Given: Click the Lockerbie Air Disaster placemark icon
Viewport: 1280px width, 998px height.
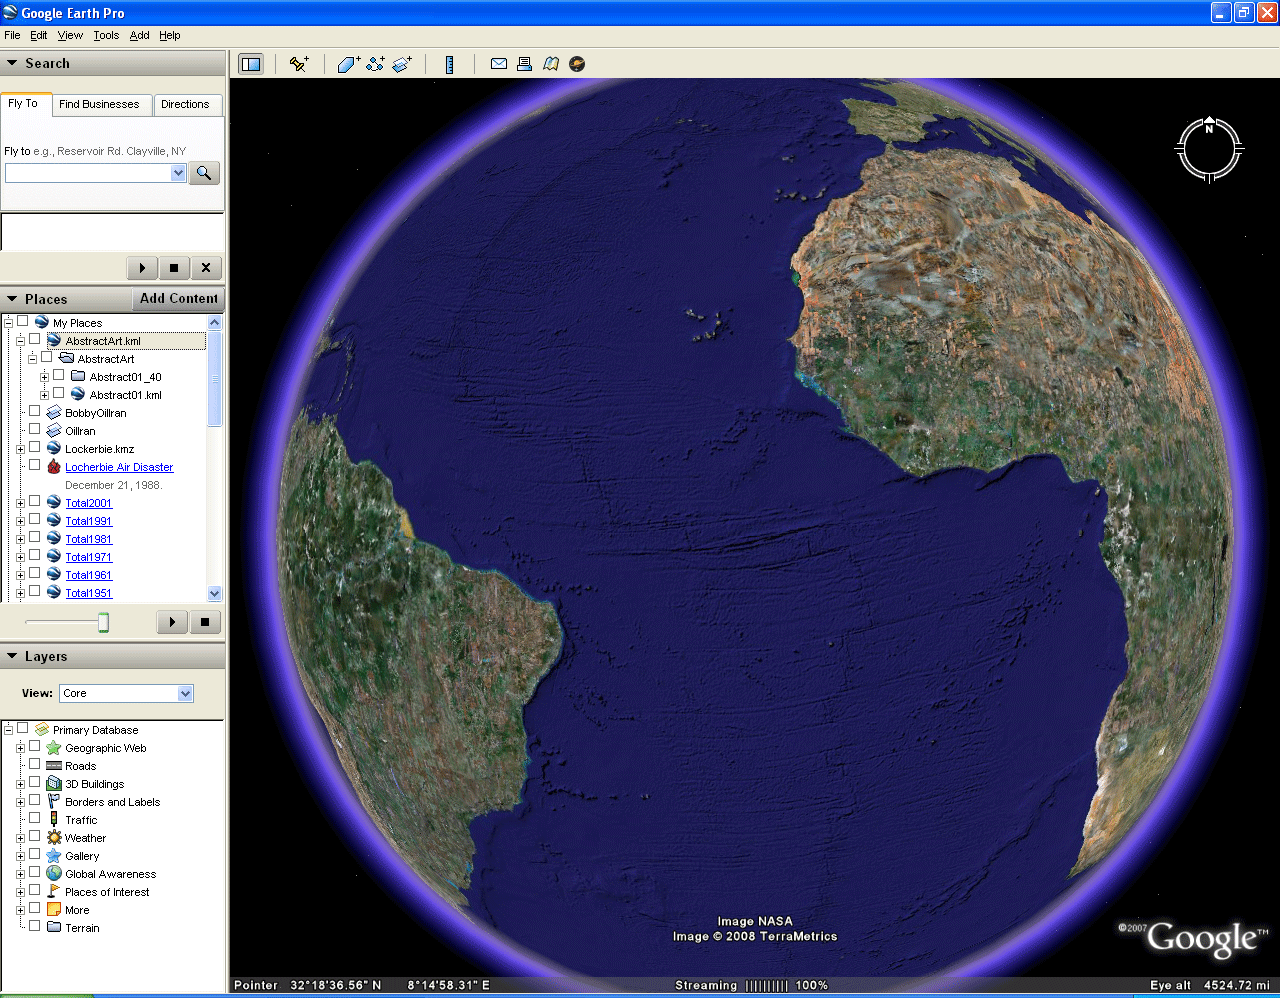Looking at the screenshot, I should pos(54,467).
